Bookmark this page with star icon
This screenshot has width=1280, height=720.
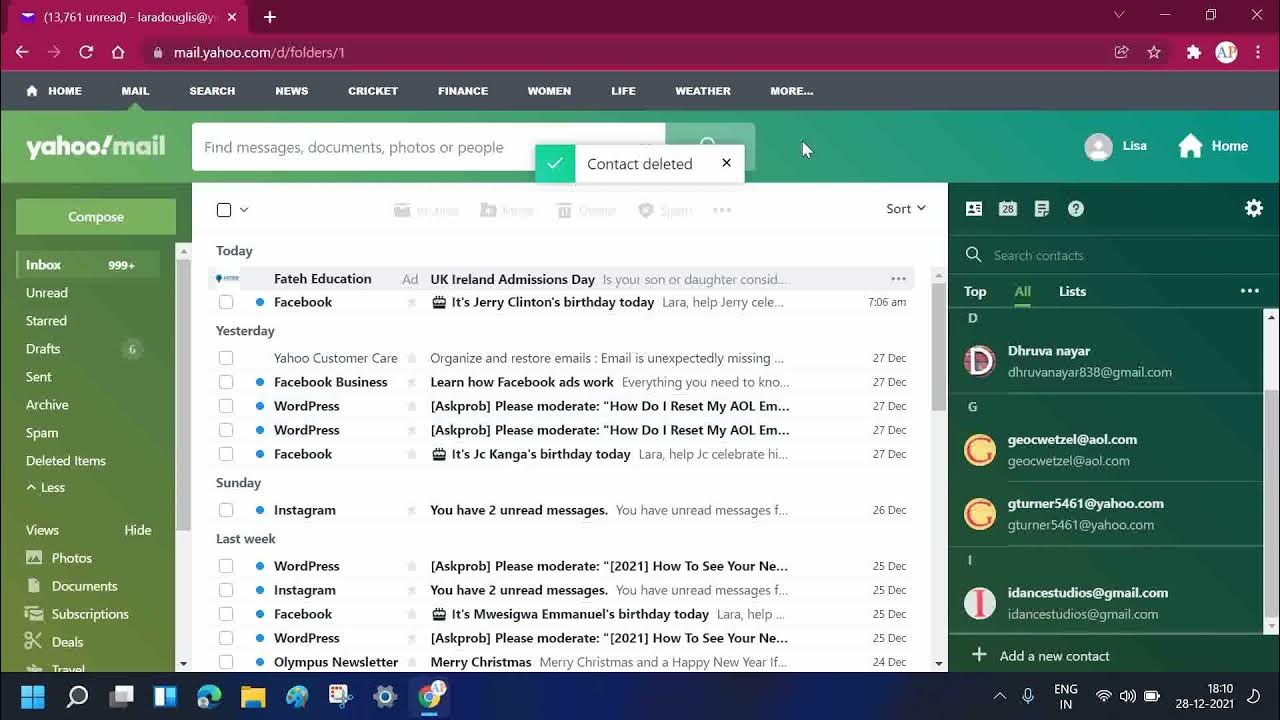[1154, 52]
